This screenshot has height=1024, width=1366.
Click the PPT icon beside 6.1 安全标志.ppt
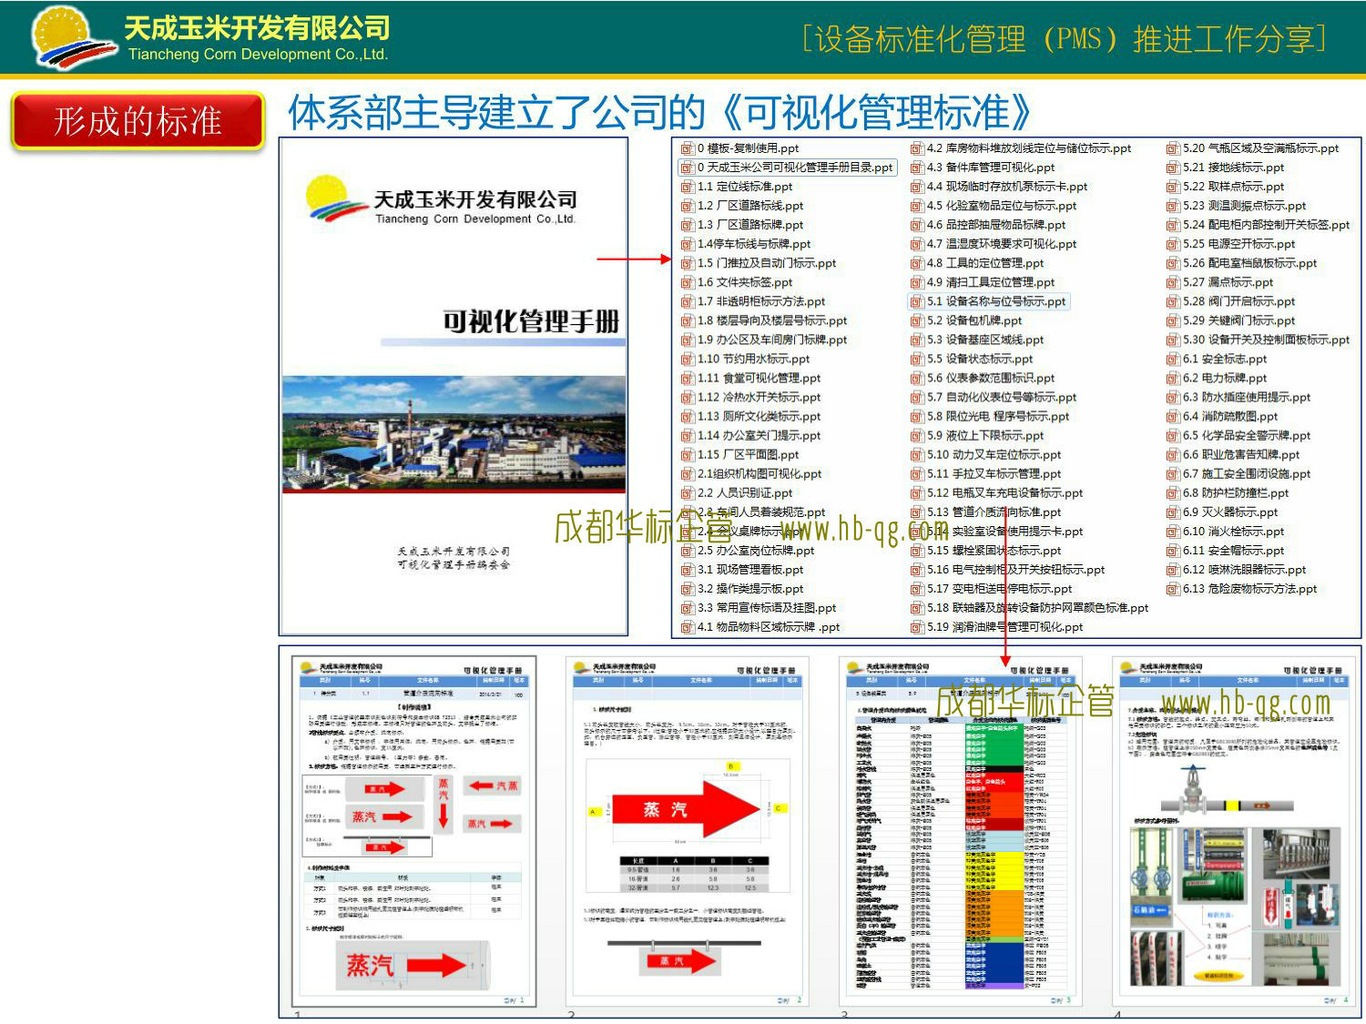[x=1172, y=359]
